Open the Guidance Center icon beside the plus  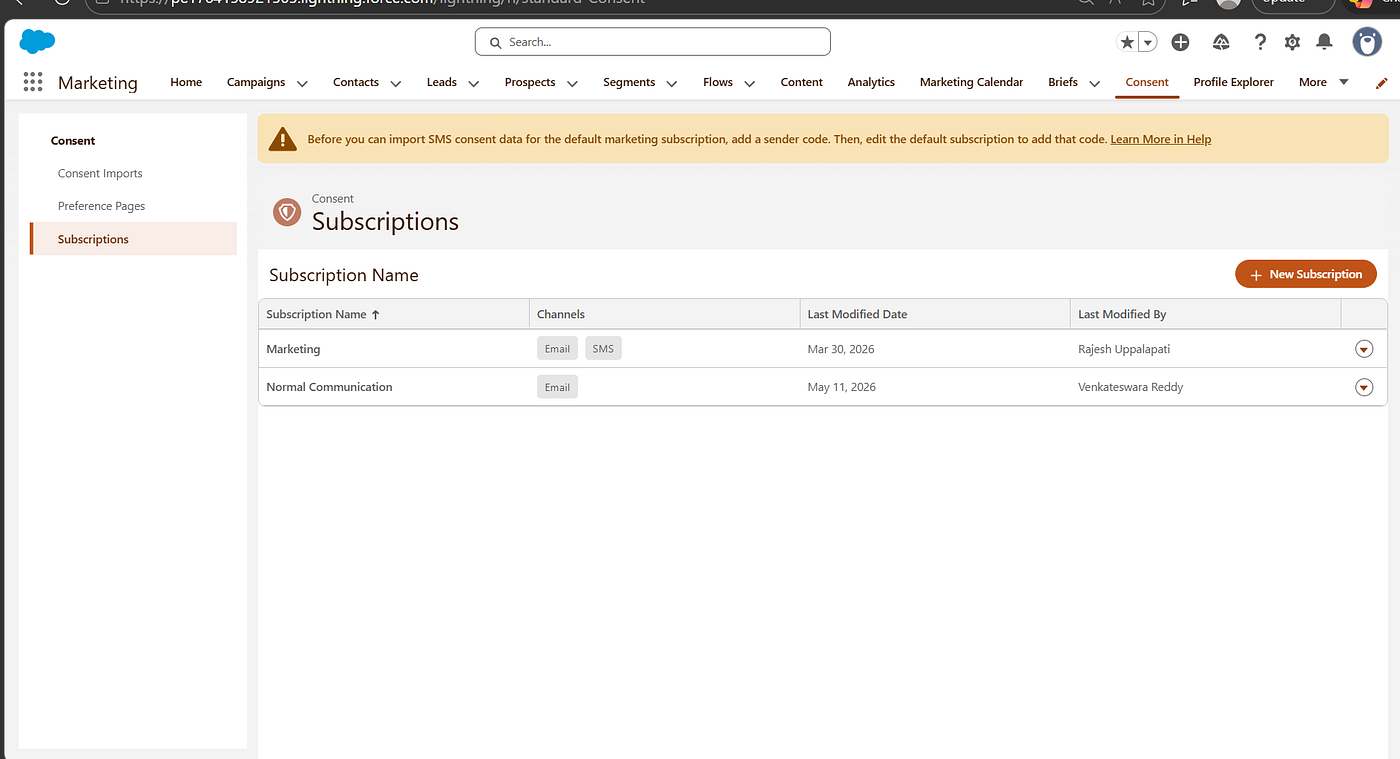click(x=1220, y=42)
